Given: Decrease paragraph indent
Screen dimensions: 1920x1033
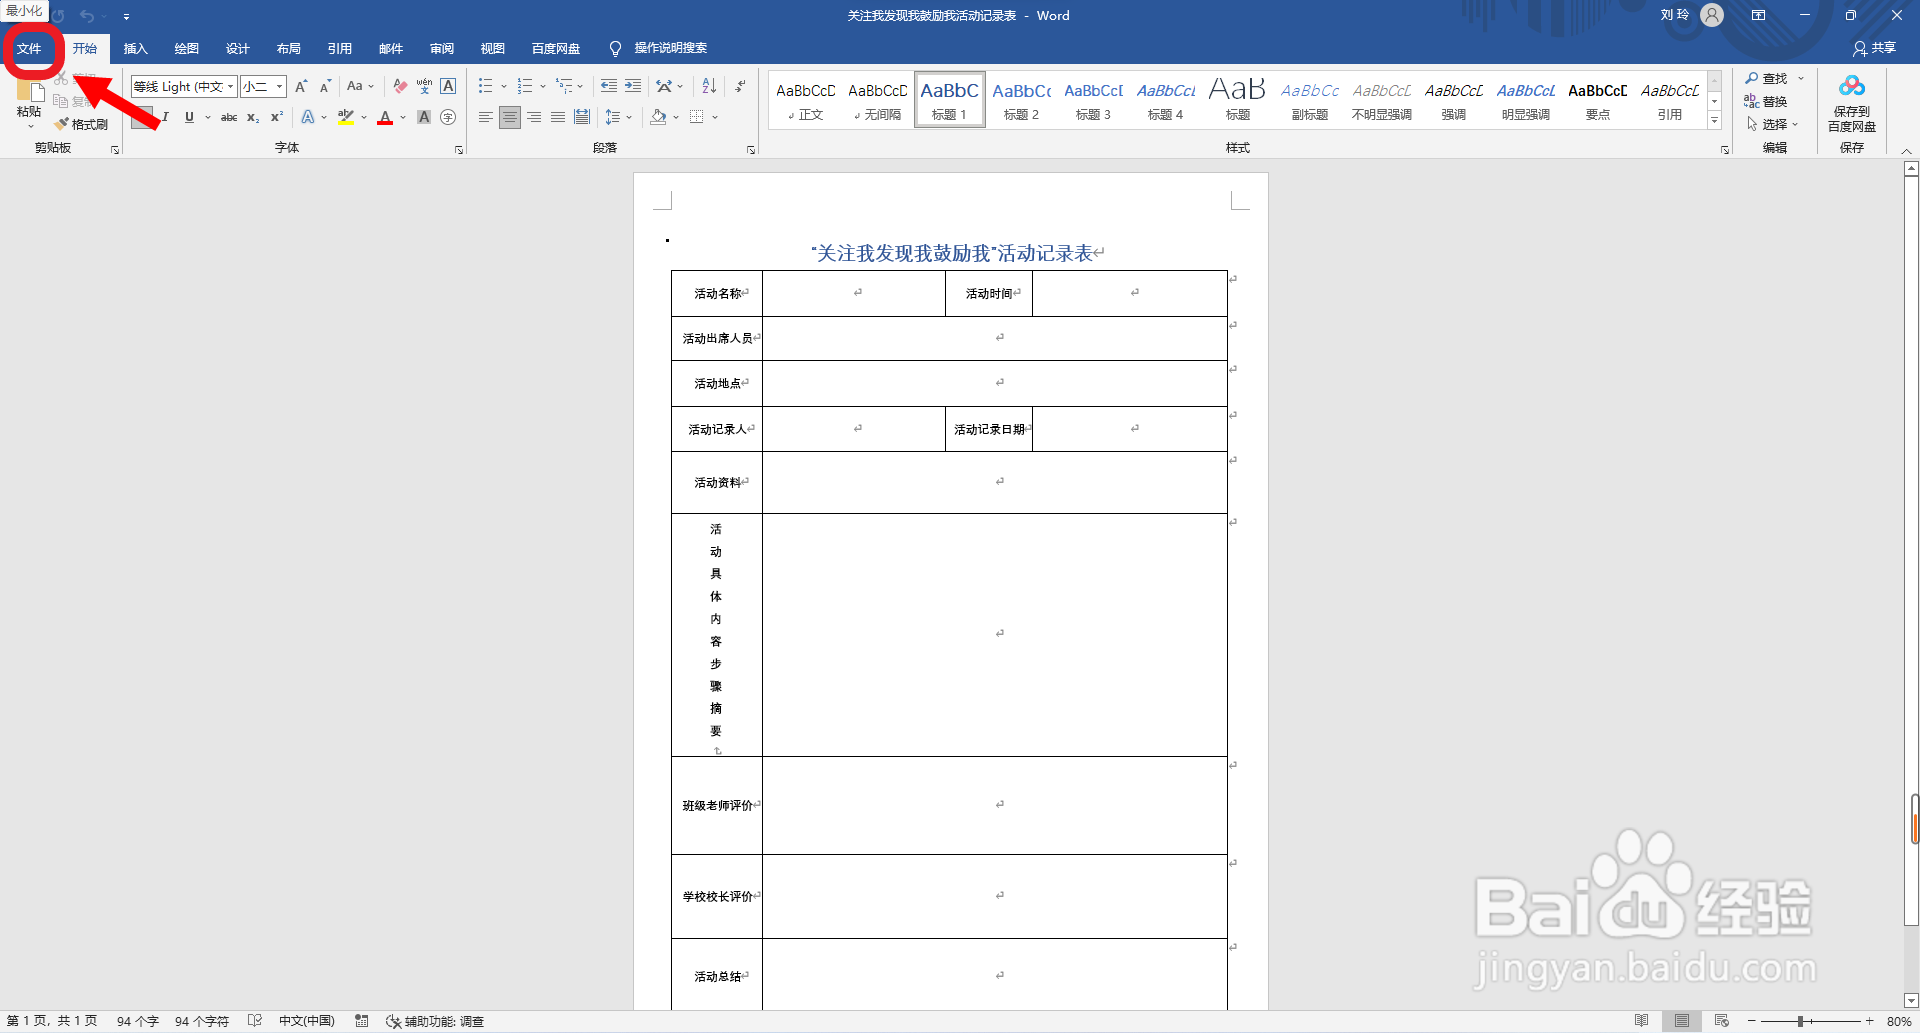Looking at the screenshot, I should click(x=608, y=87).
